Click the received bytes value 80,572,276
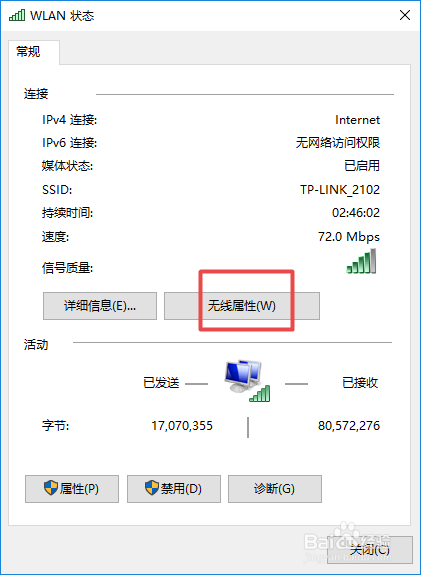Image resolution: width=421 pixels, height=575 pixels. pos(349,426)
